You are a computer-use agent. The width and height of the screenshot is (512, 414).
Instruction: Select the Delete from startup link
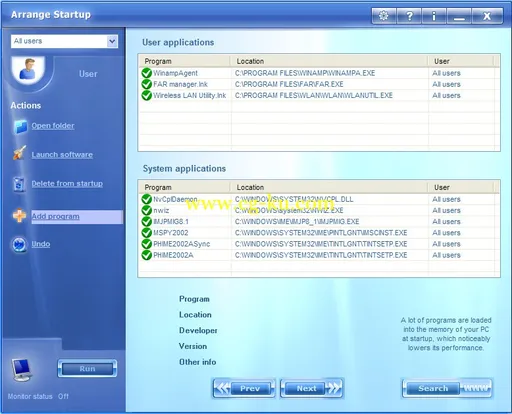(x=67, y=183)
